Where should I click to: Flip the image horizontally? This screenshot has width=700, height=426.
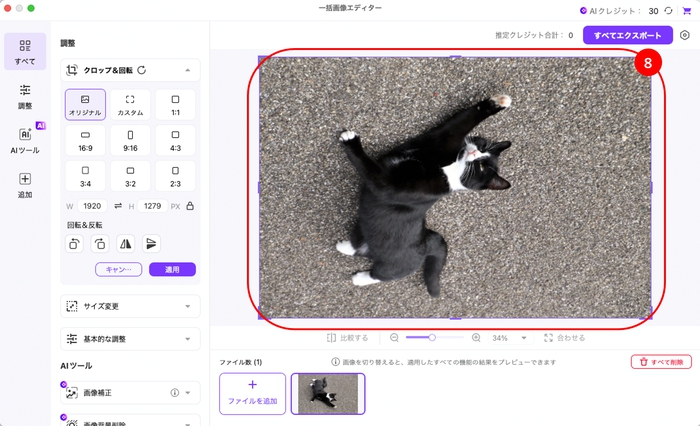(126, 243)
